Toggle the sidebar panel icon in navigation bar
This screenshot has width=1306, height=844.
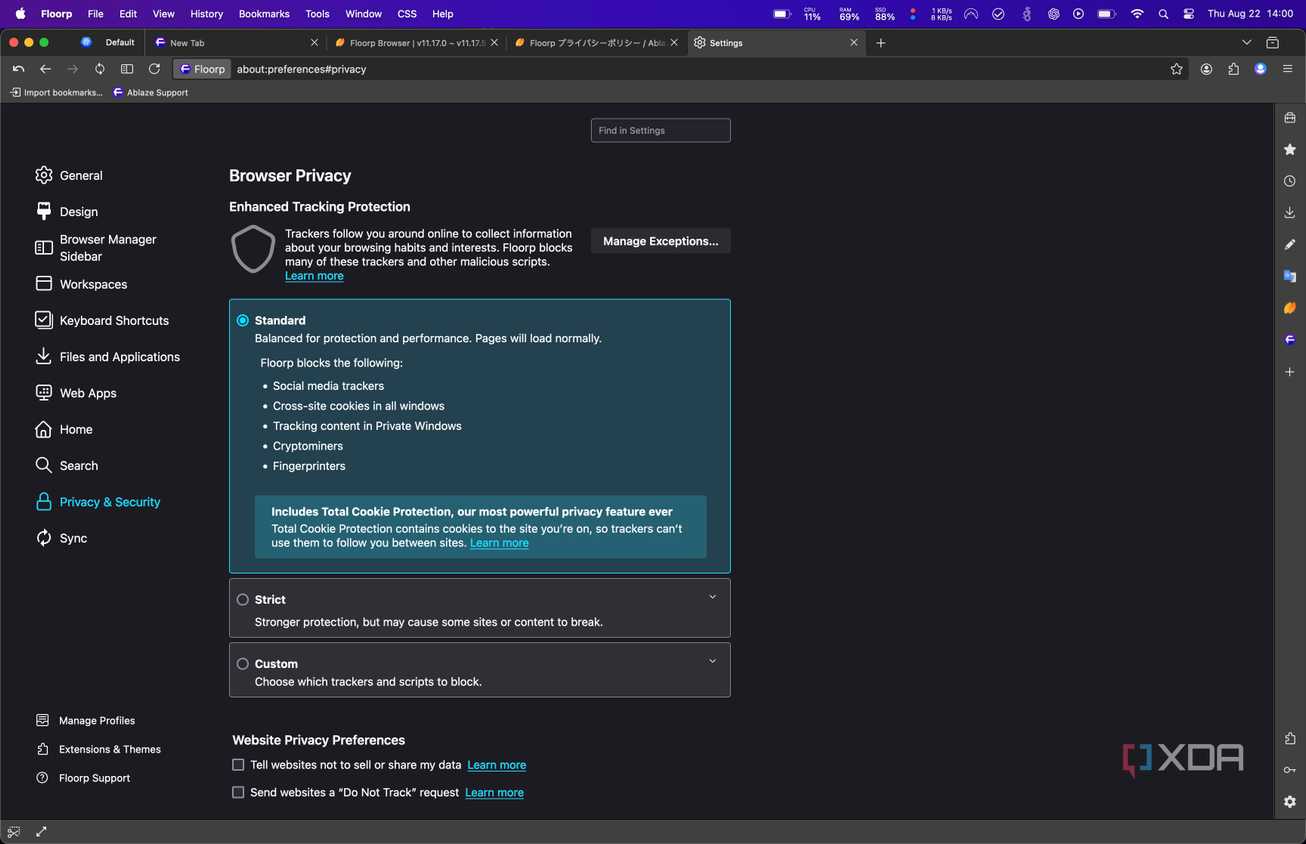(127, 69)
